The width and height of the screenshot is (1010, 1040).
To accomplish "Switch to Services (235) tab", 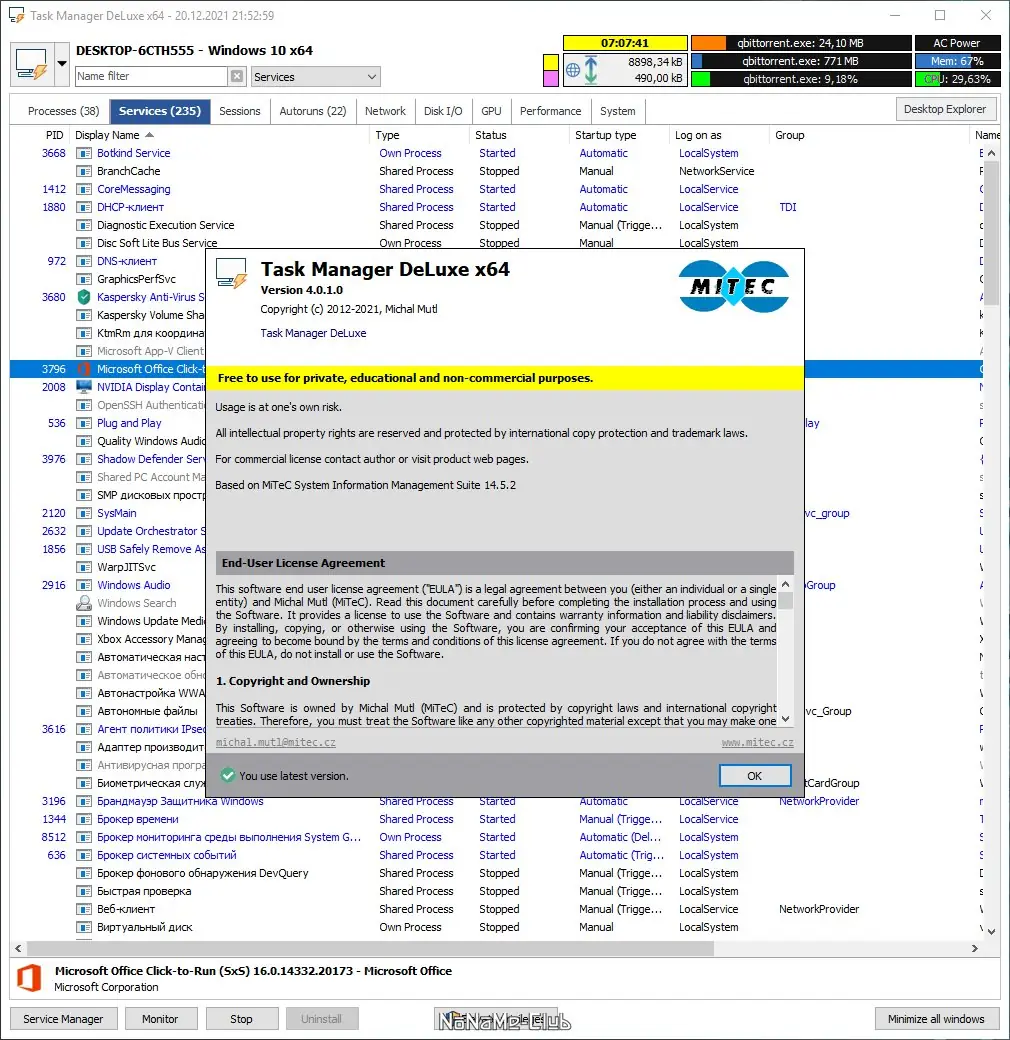I will click(x=160, y=111).
